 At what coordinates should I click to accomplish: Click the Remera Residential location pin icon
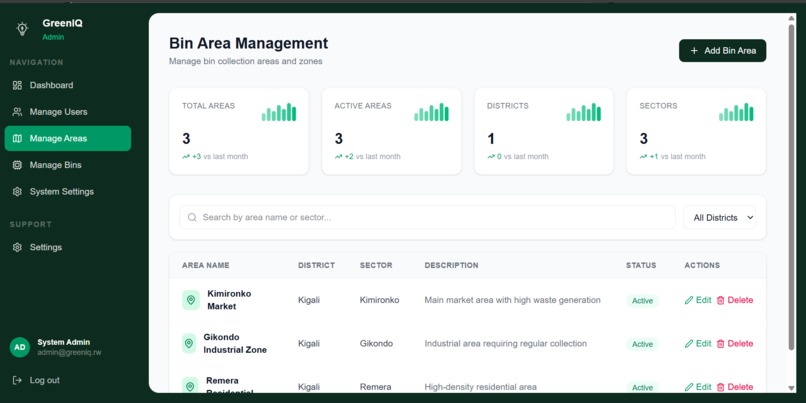click(190, 386)
